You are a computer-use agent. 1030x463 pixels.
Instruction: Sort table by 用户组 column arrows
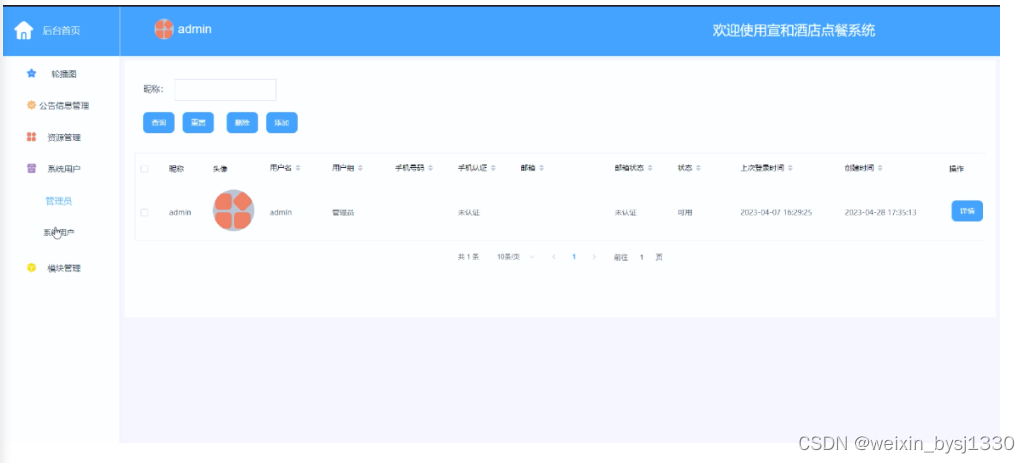(360, 168)
